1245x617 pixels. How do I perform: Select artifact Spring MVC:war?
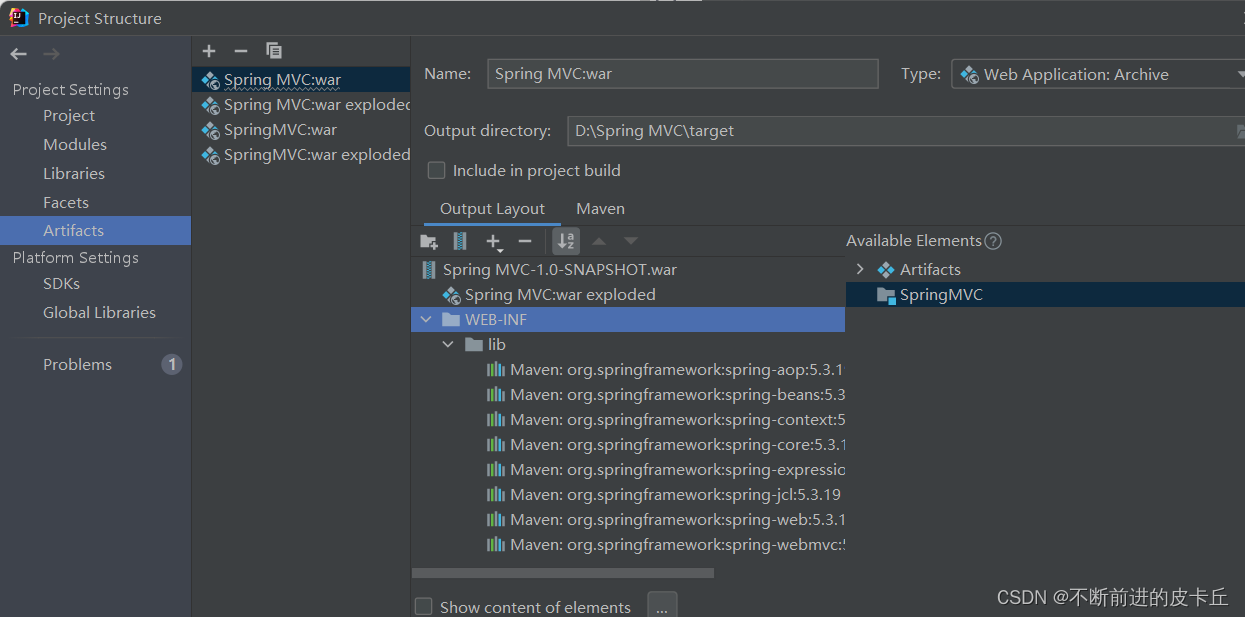[x=301, y=80]
